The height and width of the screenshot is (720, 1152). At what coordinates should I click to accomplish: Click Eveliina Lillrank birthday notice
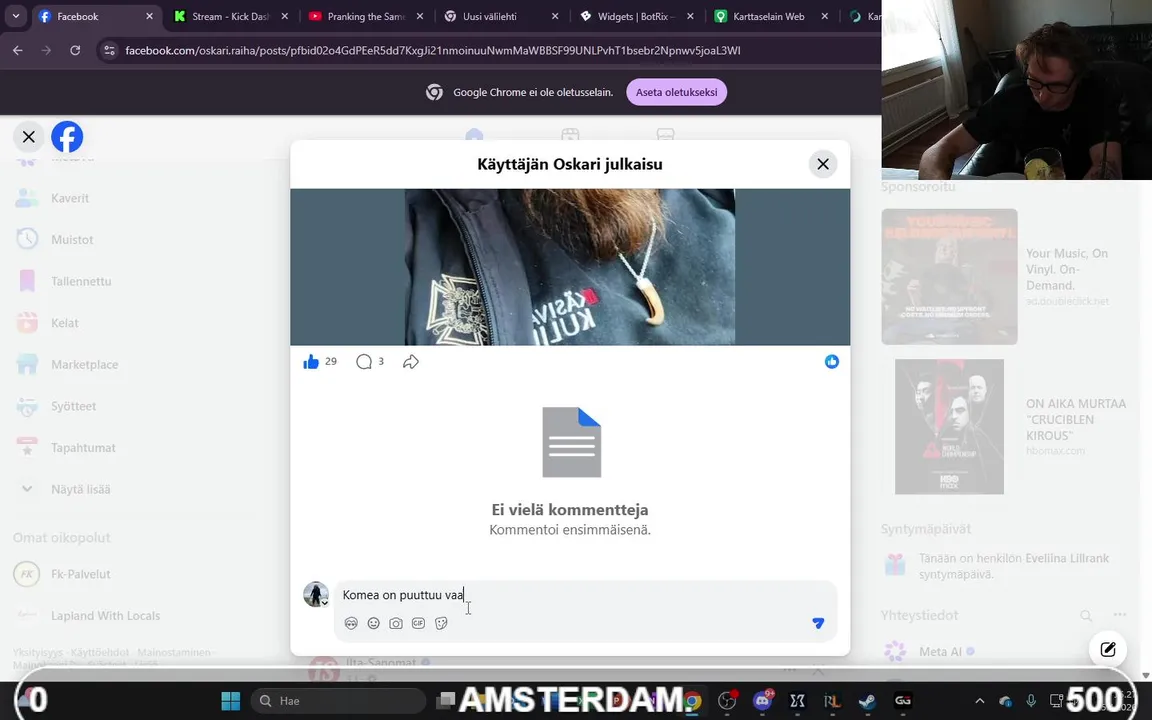pyautogui.click(x=1013, y=566)
